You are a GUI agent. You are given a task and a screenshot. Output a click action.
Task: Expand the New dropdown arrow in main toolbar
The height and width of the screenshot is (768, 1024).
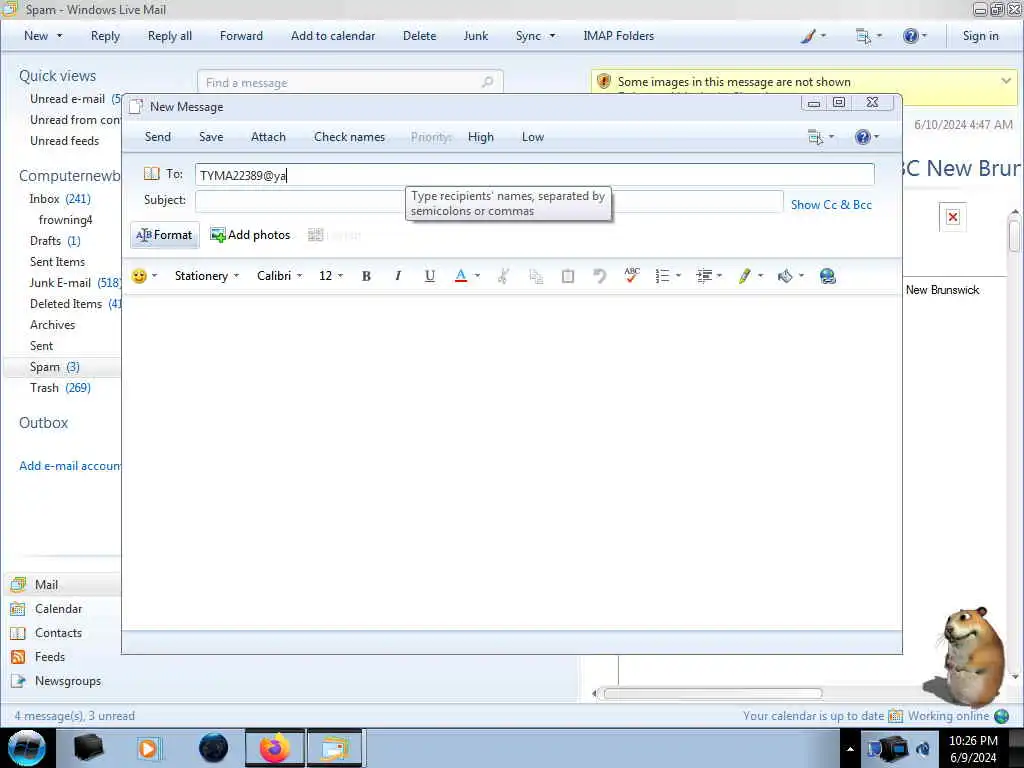[x=59, y=36]
